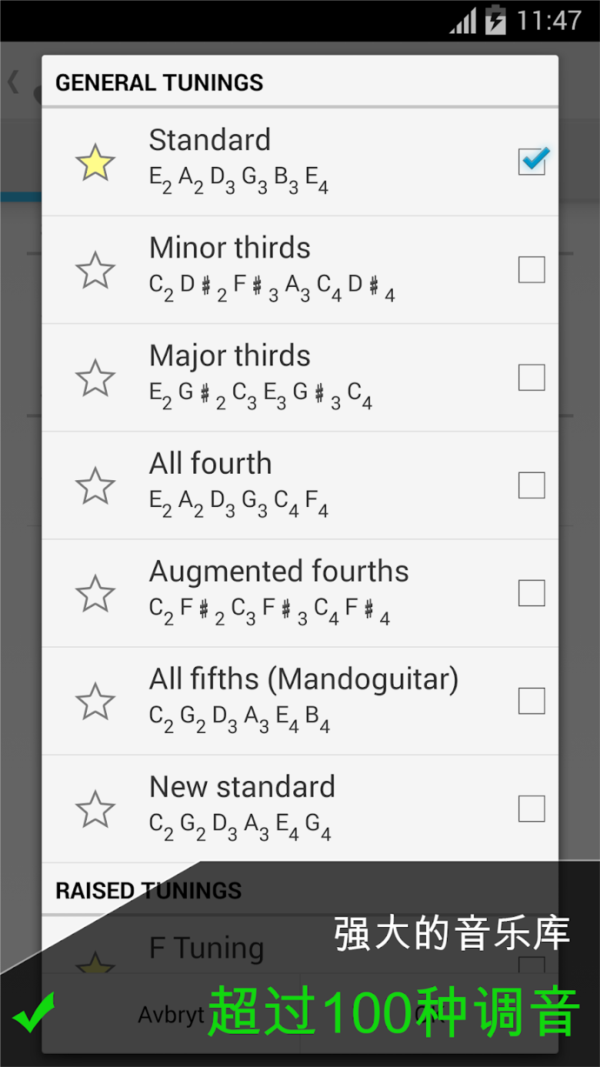Favorite the Augmented fourths tuning

95,594
